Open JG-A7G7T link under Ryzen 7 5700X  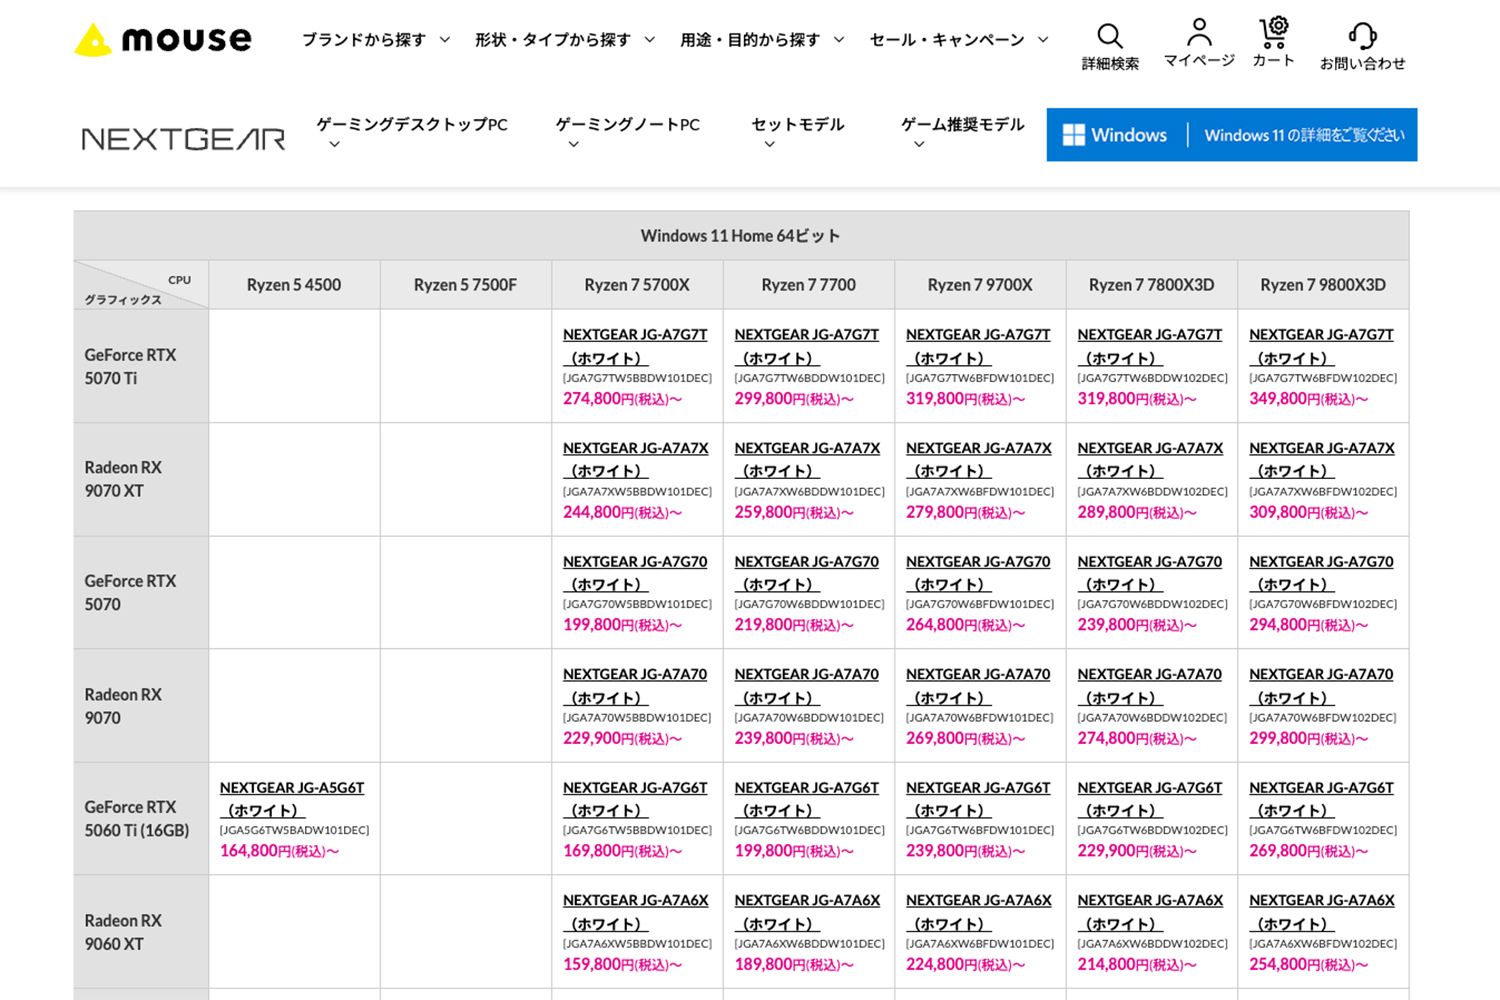(635, 335)
